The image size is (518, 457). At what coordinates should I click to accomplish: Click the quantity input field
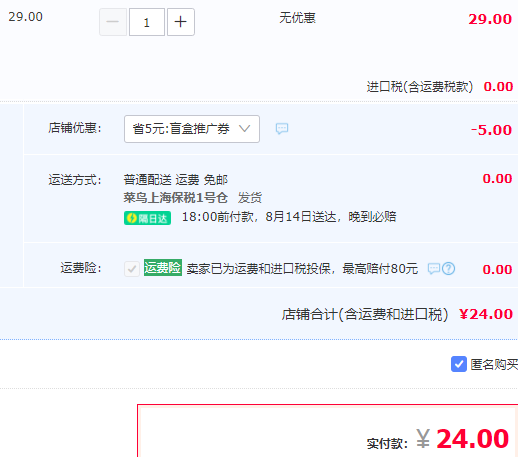147,22
